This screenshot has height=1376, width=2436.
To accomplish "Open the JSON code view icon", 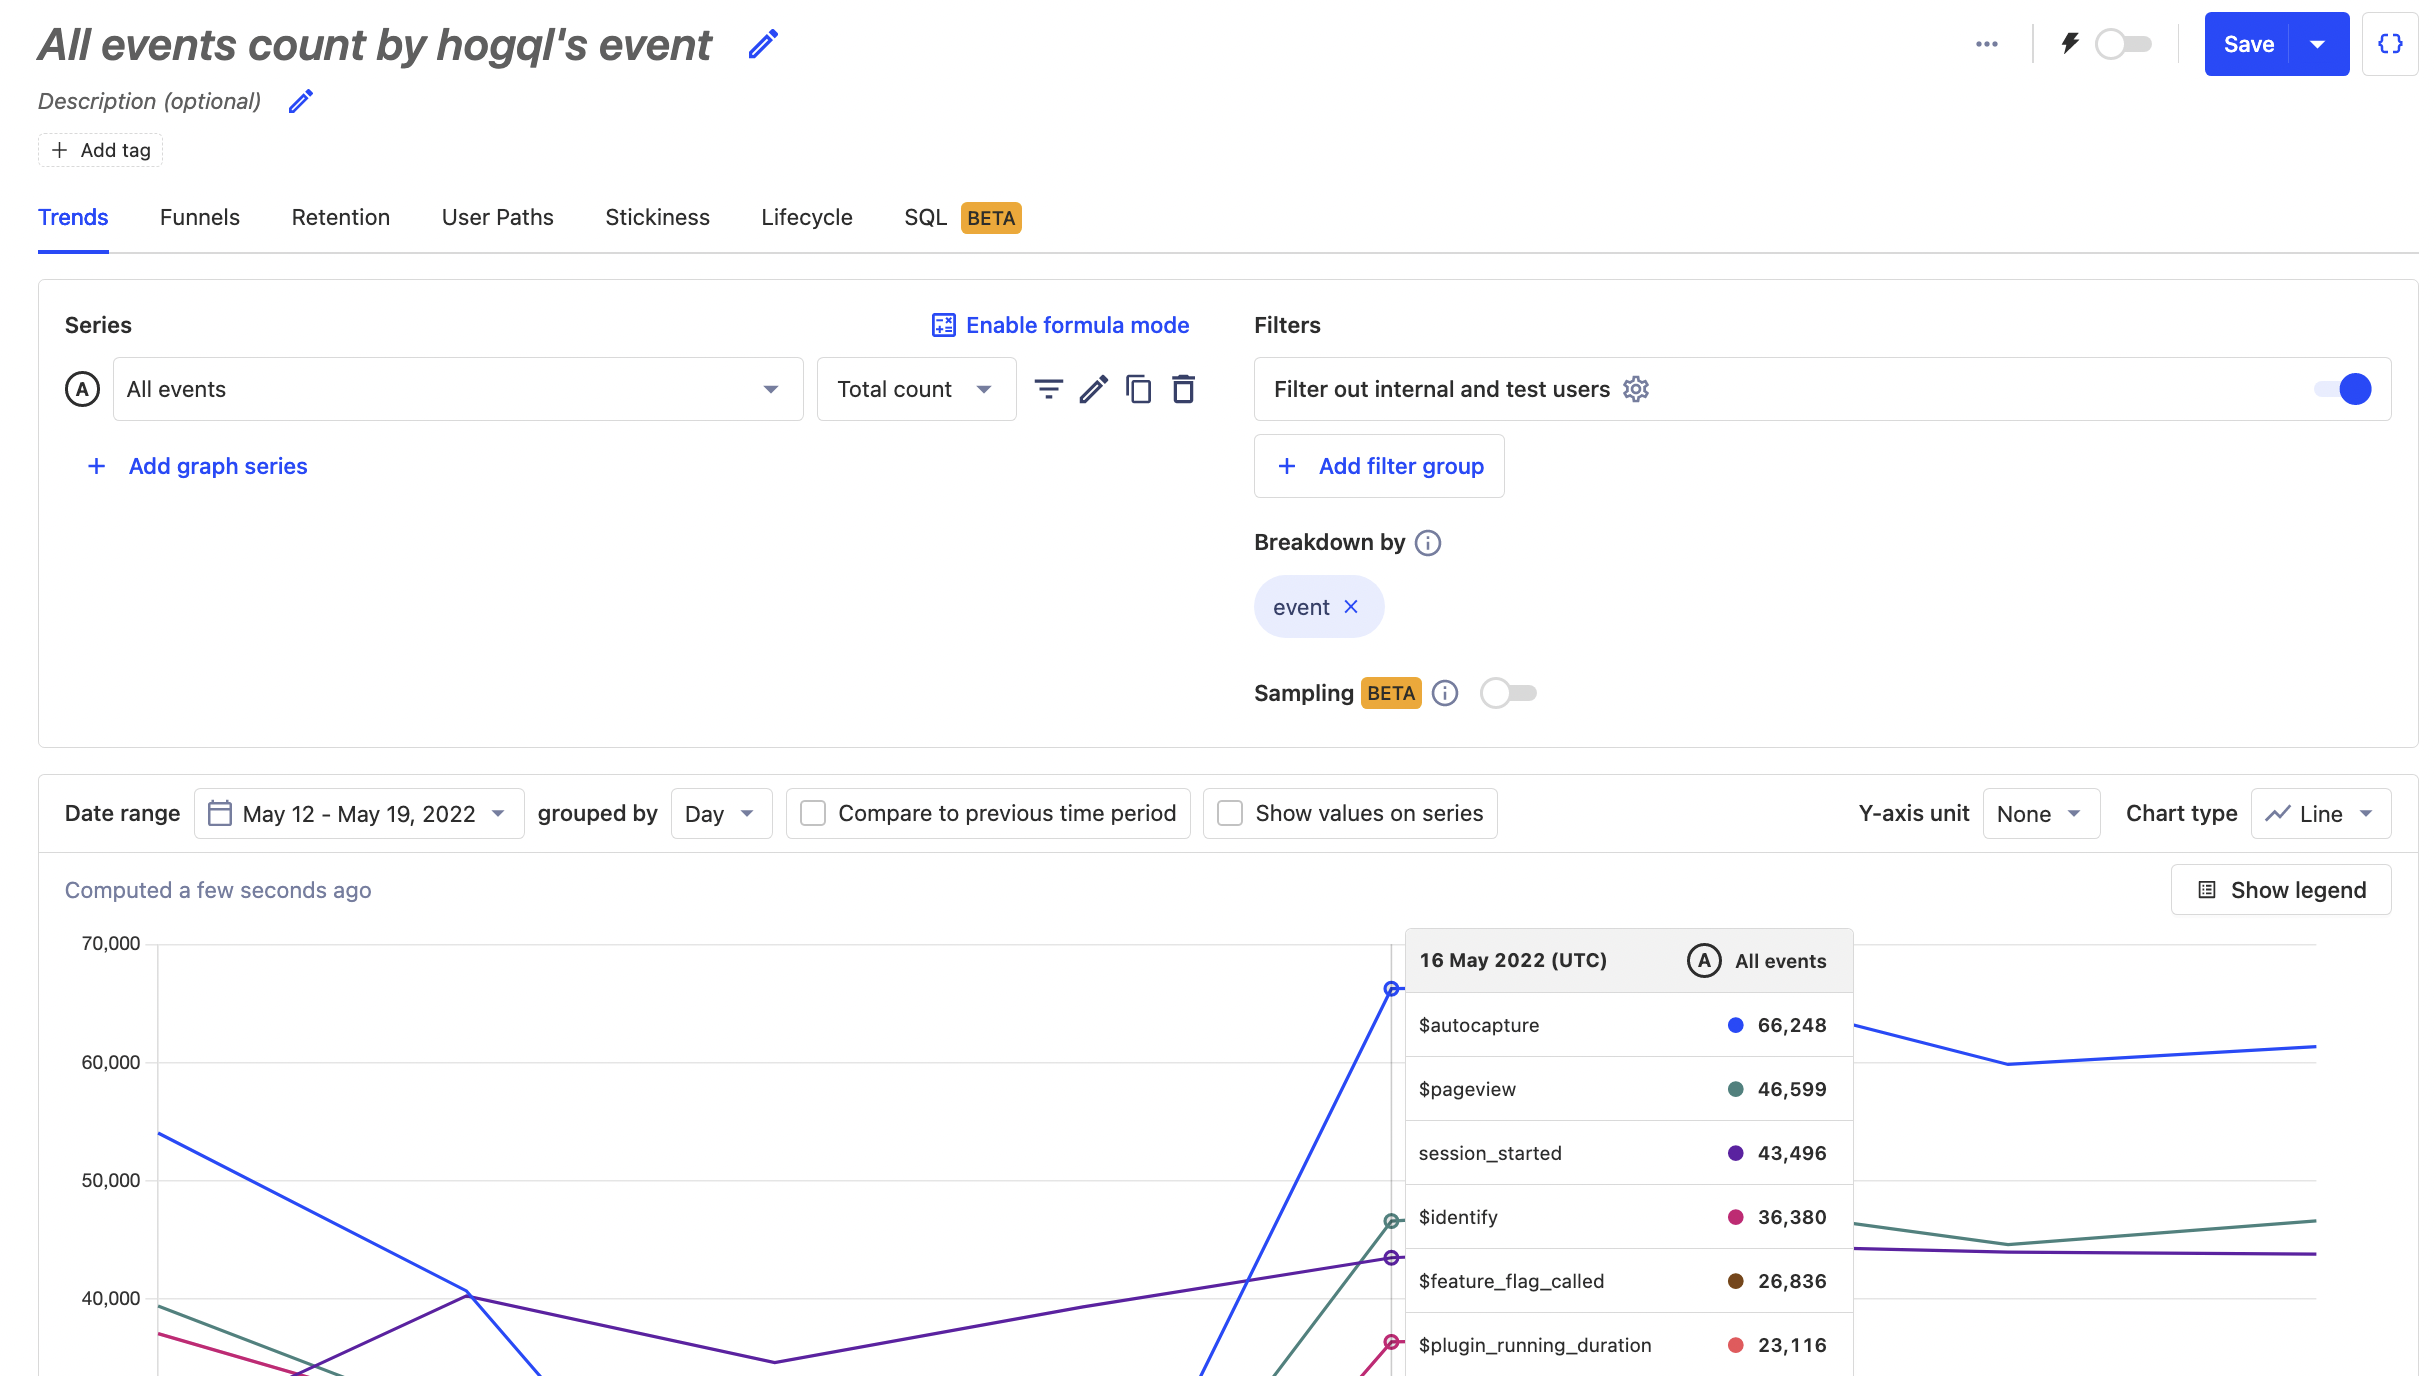I will 2391,43.
